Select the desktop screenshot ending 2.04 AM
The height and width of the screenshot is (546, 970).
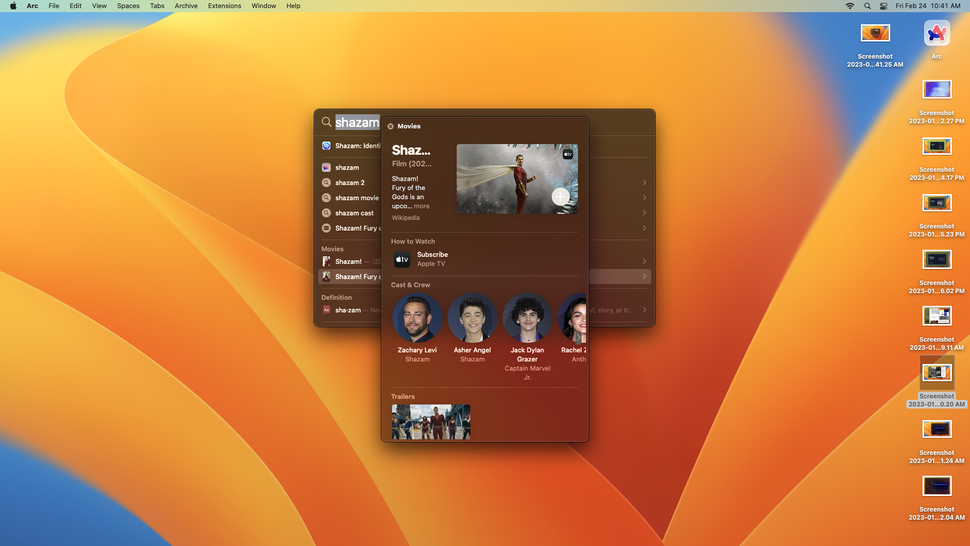[937, 486]
